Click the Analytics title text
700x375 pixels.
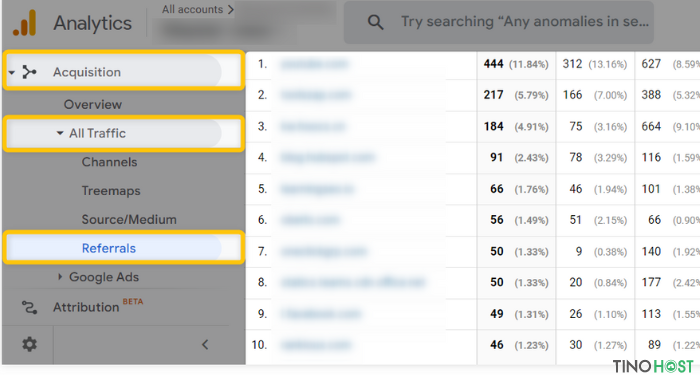tap(92, 23)
